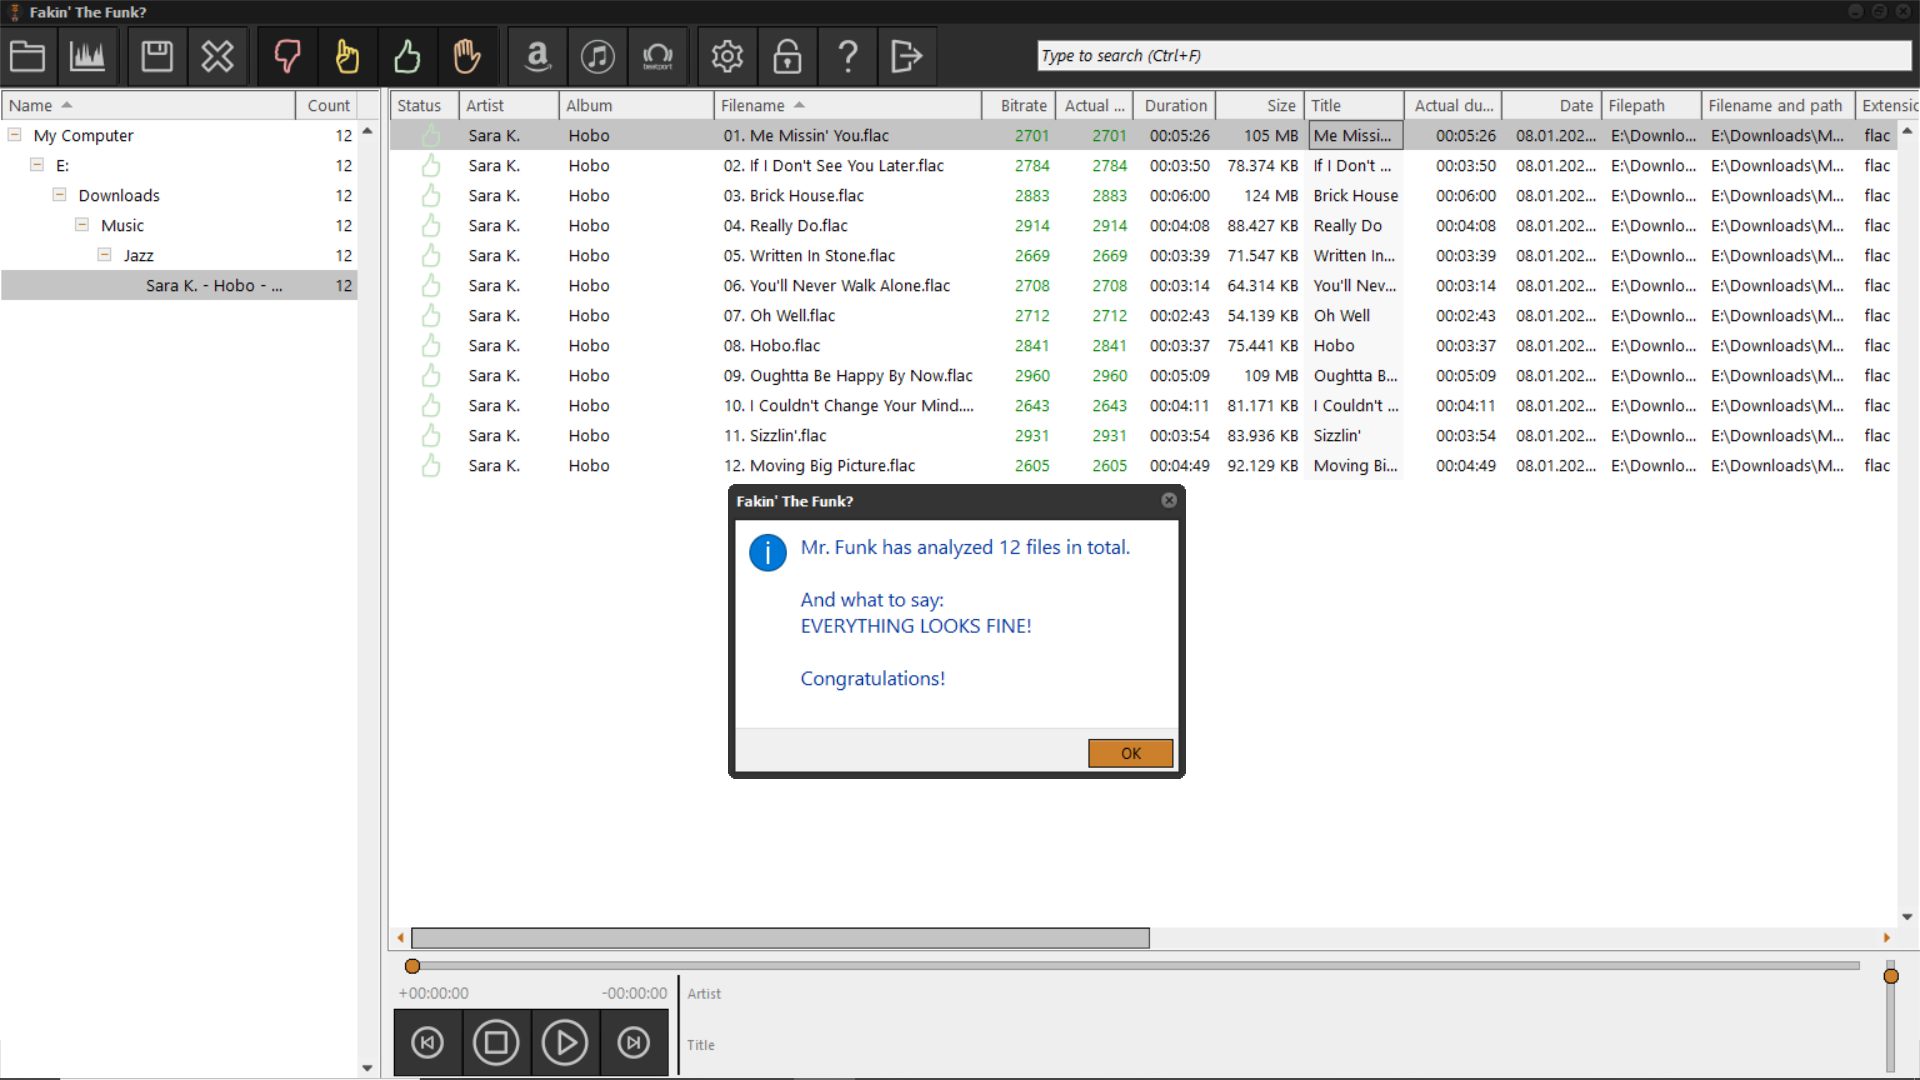Image resolution: width=1920 pixels, height=1080 pixels.
Task: Click the iTunes music note icon
Action: point(597,56)
